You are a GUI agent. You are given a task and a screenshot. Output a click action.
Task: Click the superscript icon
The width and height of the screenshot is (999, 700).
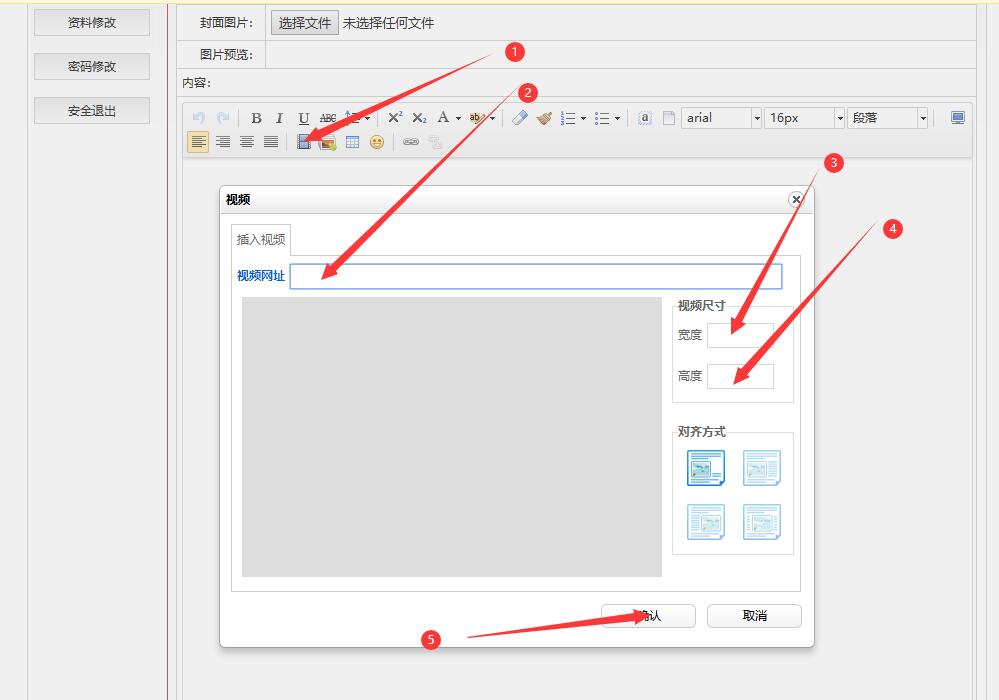pos(395,118)
